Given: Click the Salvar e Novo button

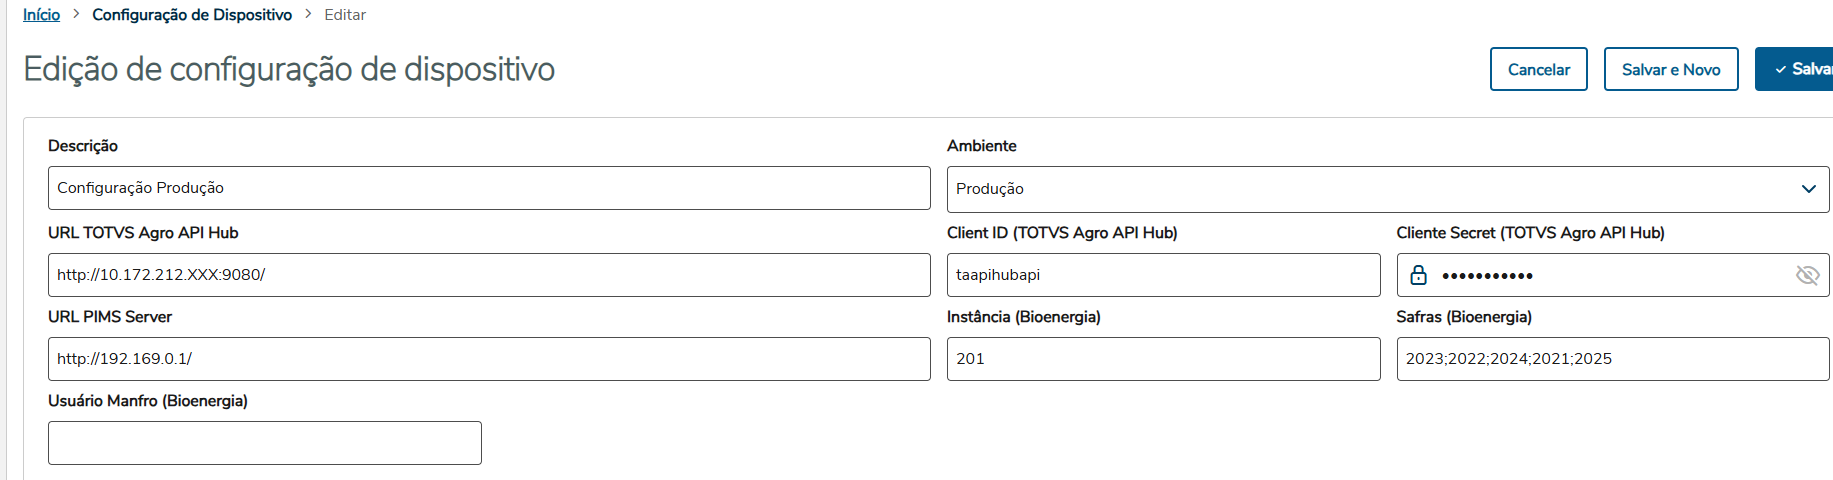Looking at the screenshot, I should tap(1670, 69).
